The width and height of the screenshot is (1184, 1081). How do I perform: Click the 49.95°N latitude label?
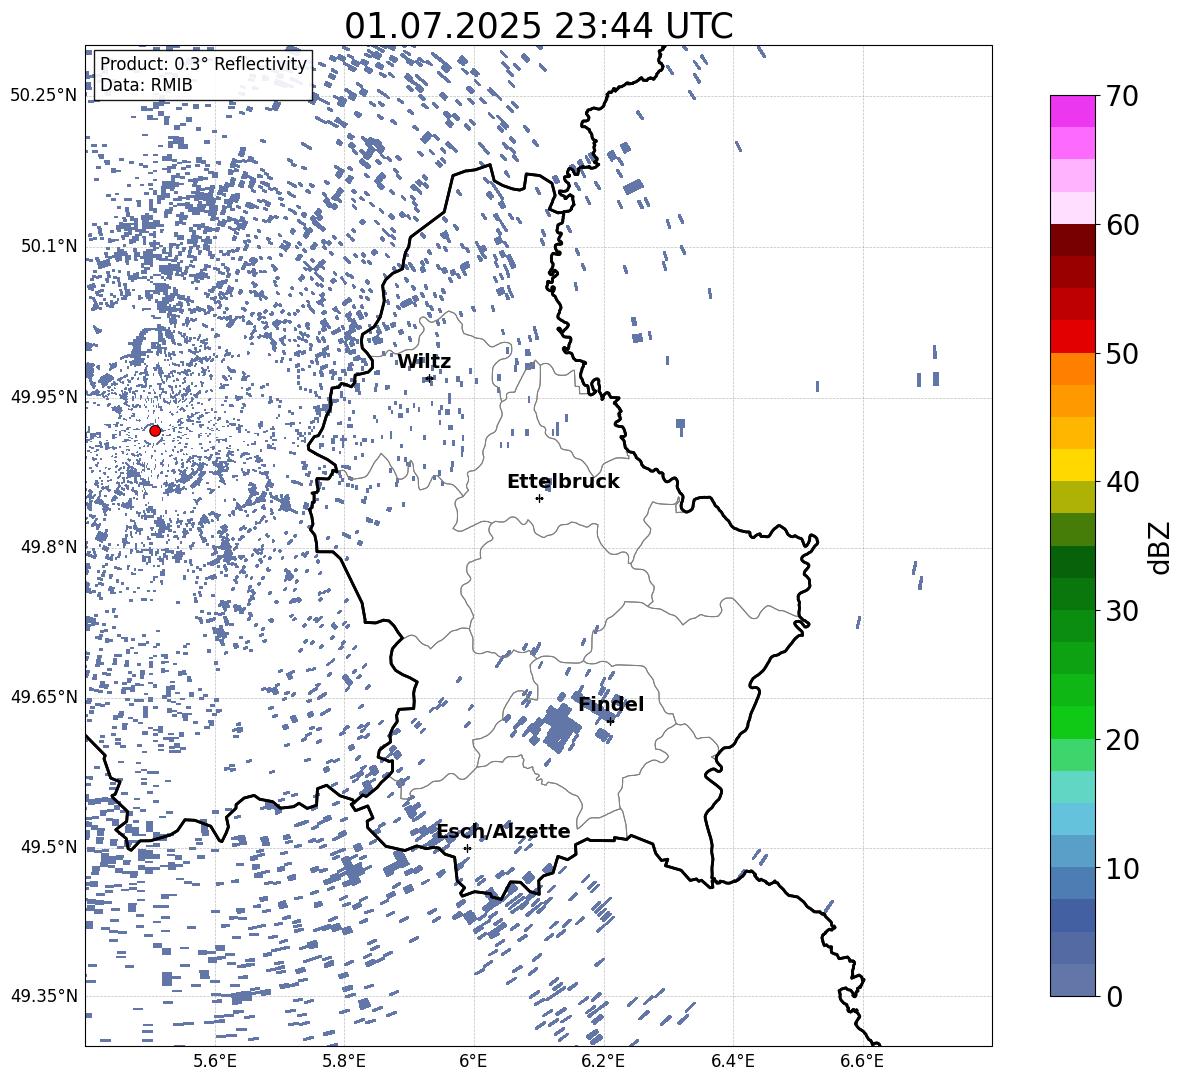[x=44, y=396]
